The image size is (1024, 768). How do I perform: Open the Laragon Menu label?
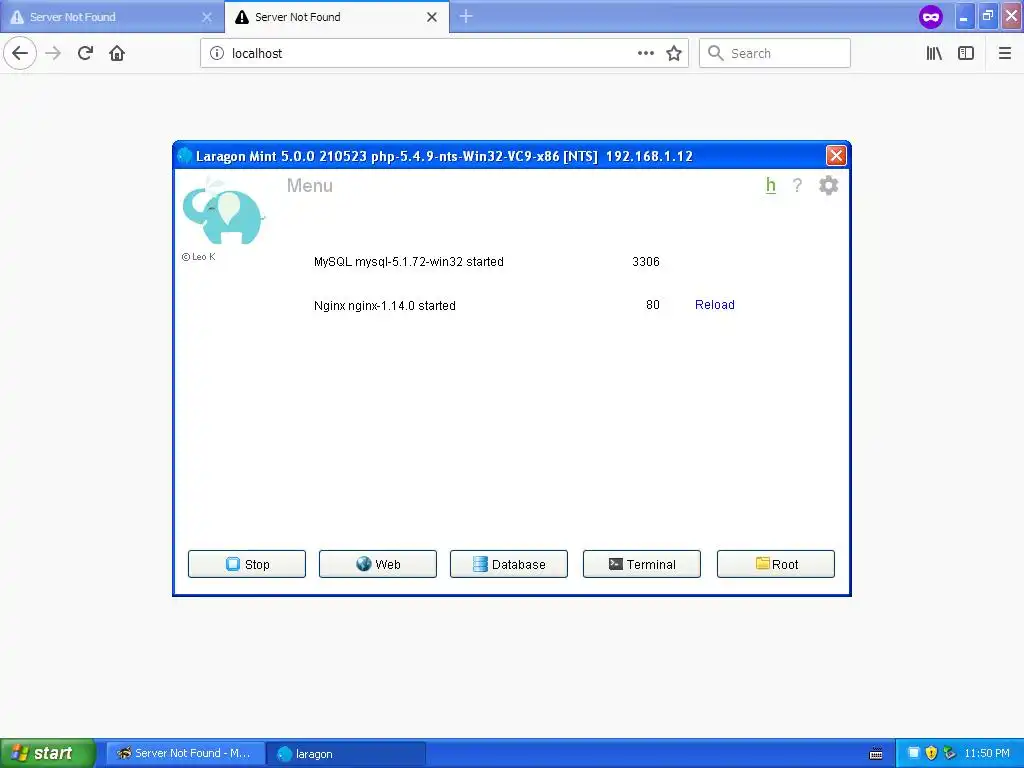310,186
